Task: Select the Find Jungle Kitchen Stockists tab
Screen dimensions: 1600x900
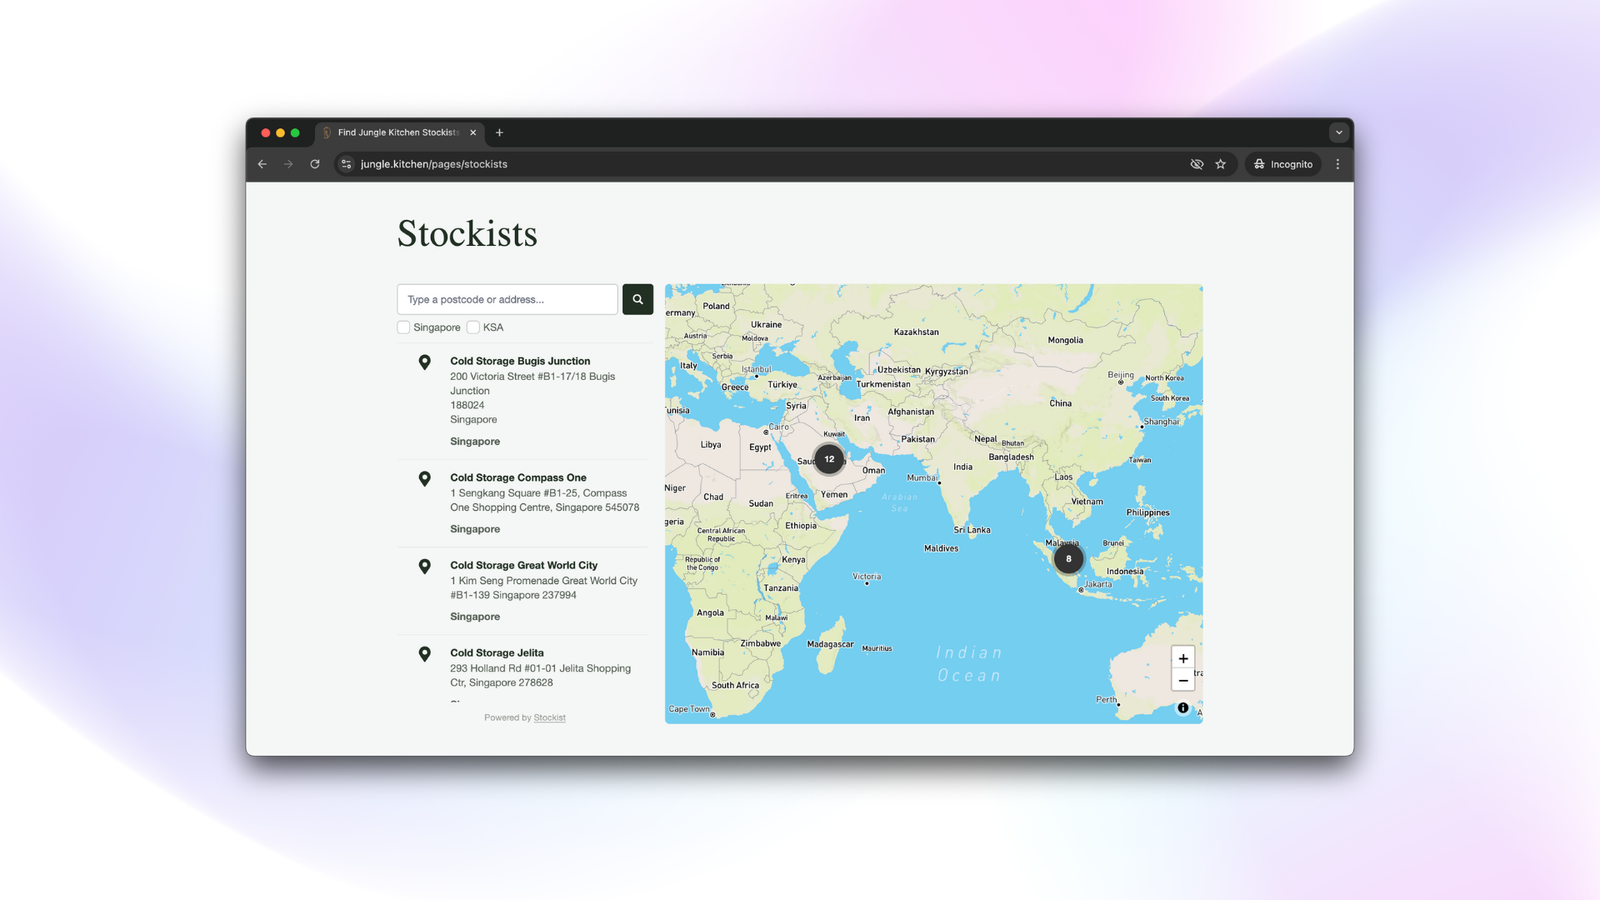Action: tap(398, 132)
